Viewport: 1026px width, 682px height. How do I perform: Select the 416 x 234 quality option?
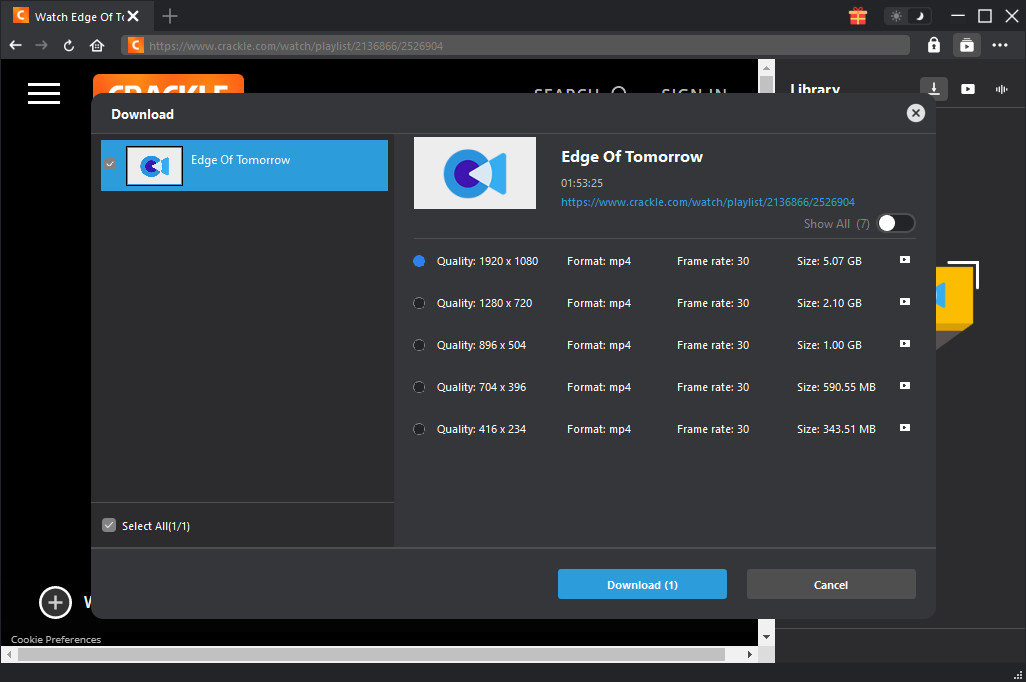419,429
